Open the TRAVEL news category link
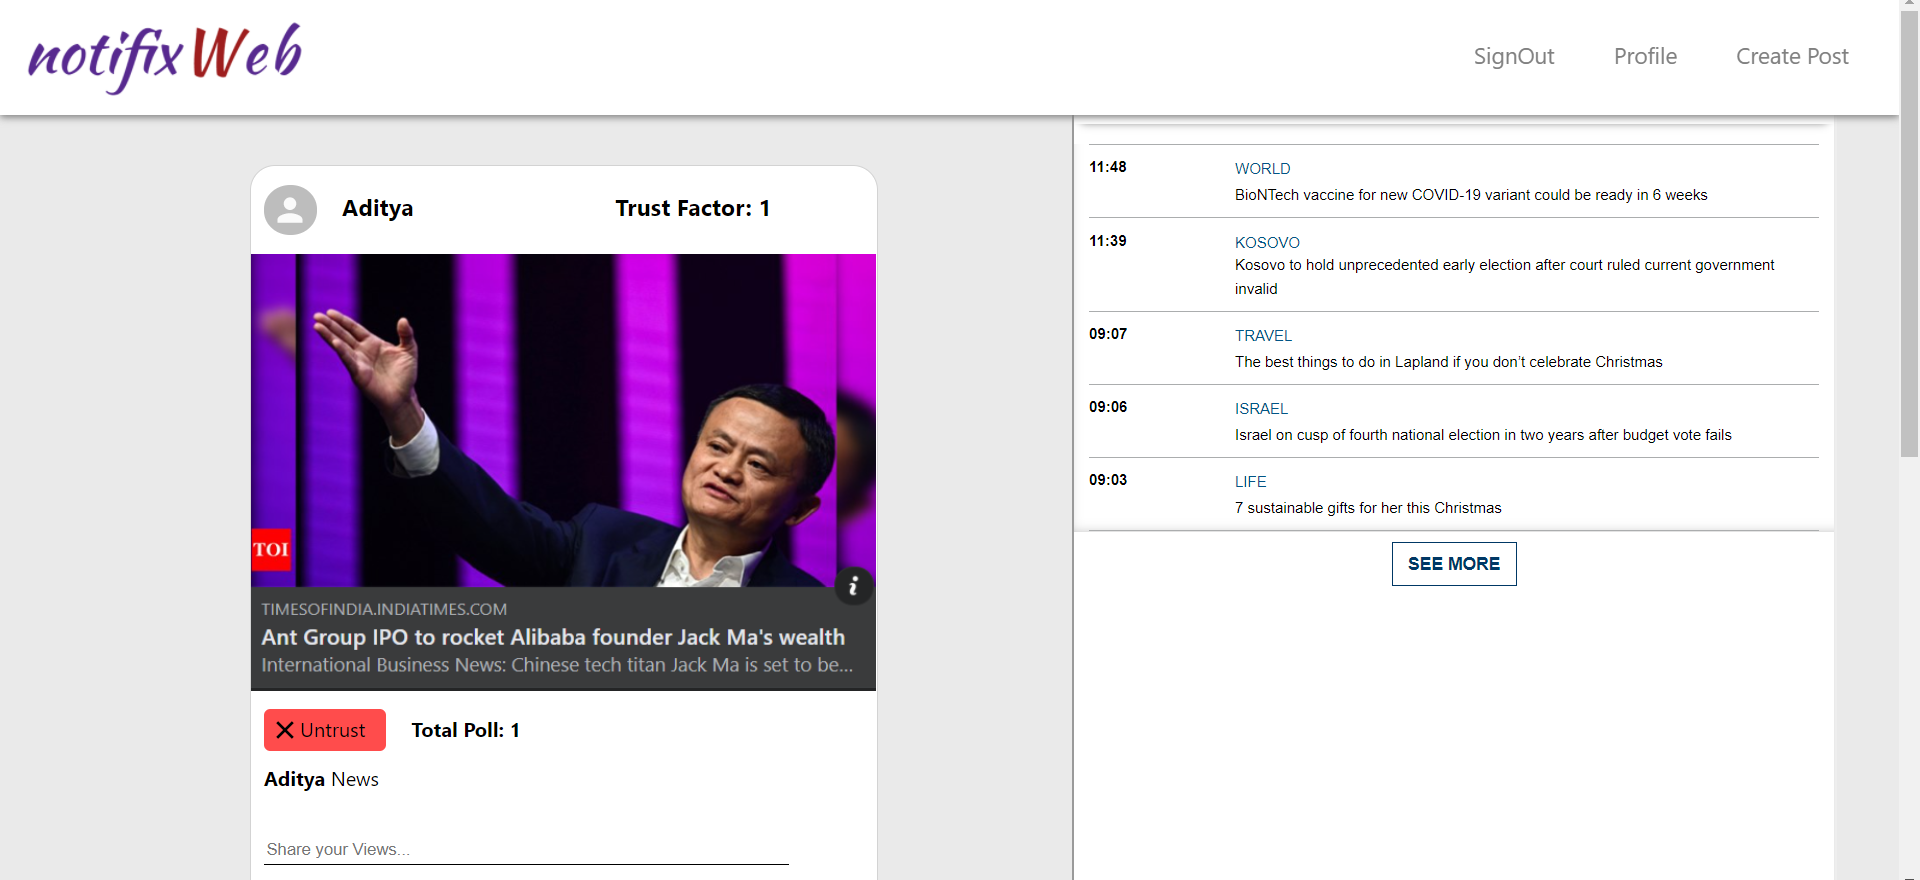This screenshot has width=1920, height=880. [x=1263, y=336]
